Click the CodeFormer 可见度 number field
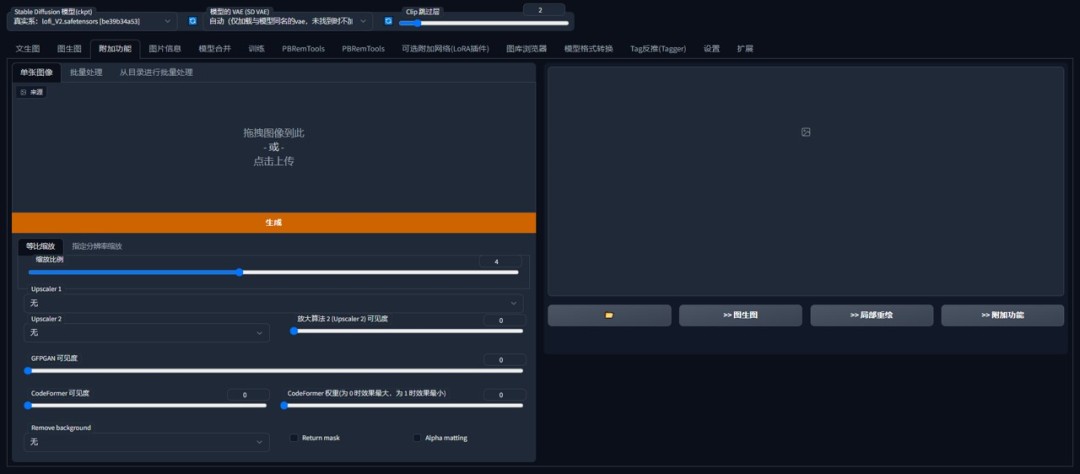Viewport: 1080px width, 474px height. (x=248, y=395)
